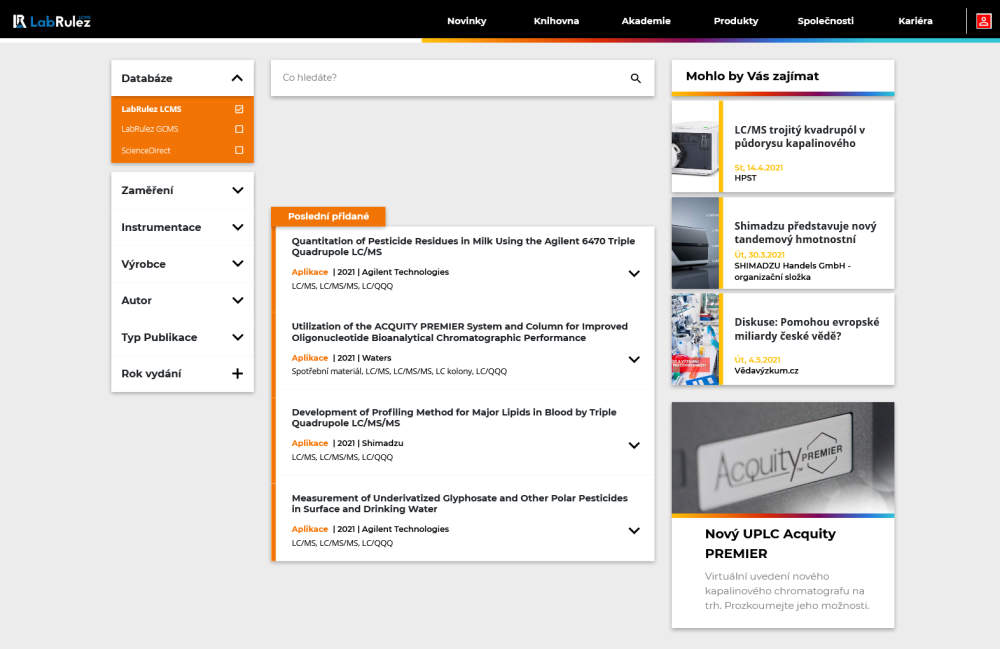Expand the Výrobce filter

click(237, 263)
